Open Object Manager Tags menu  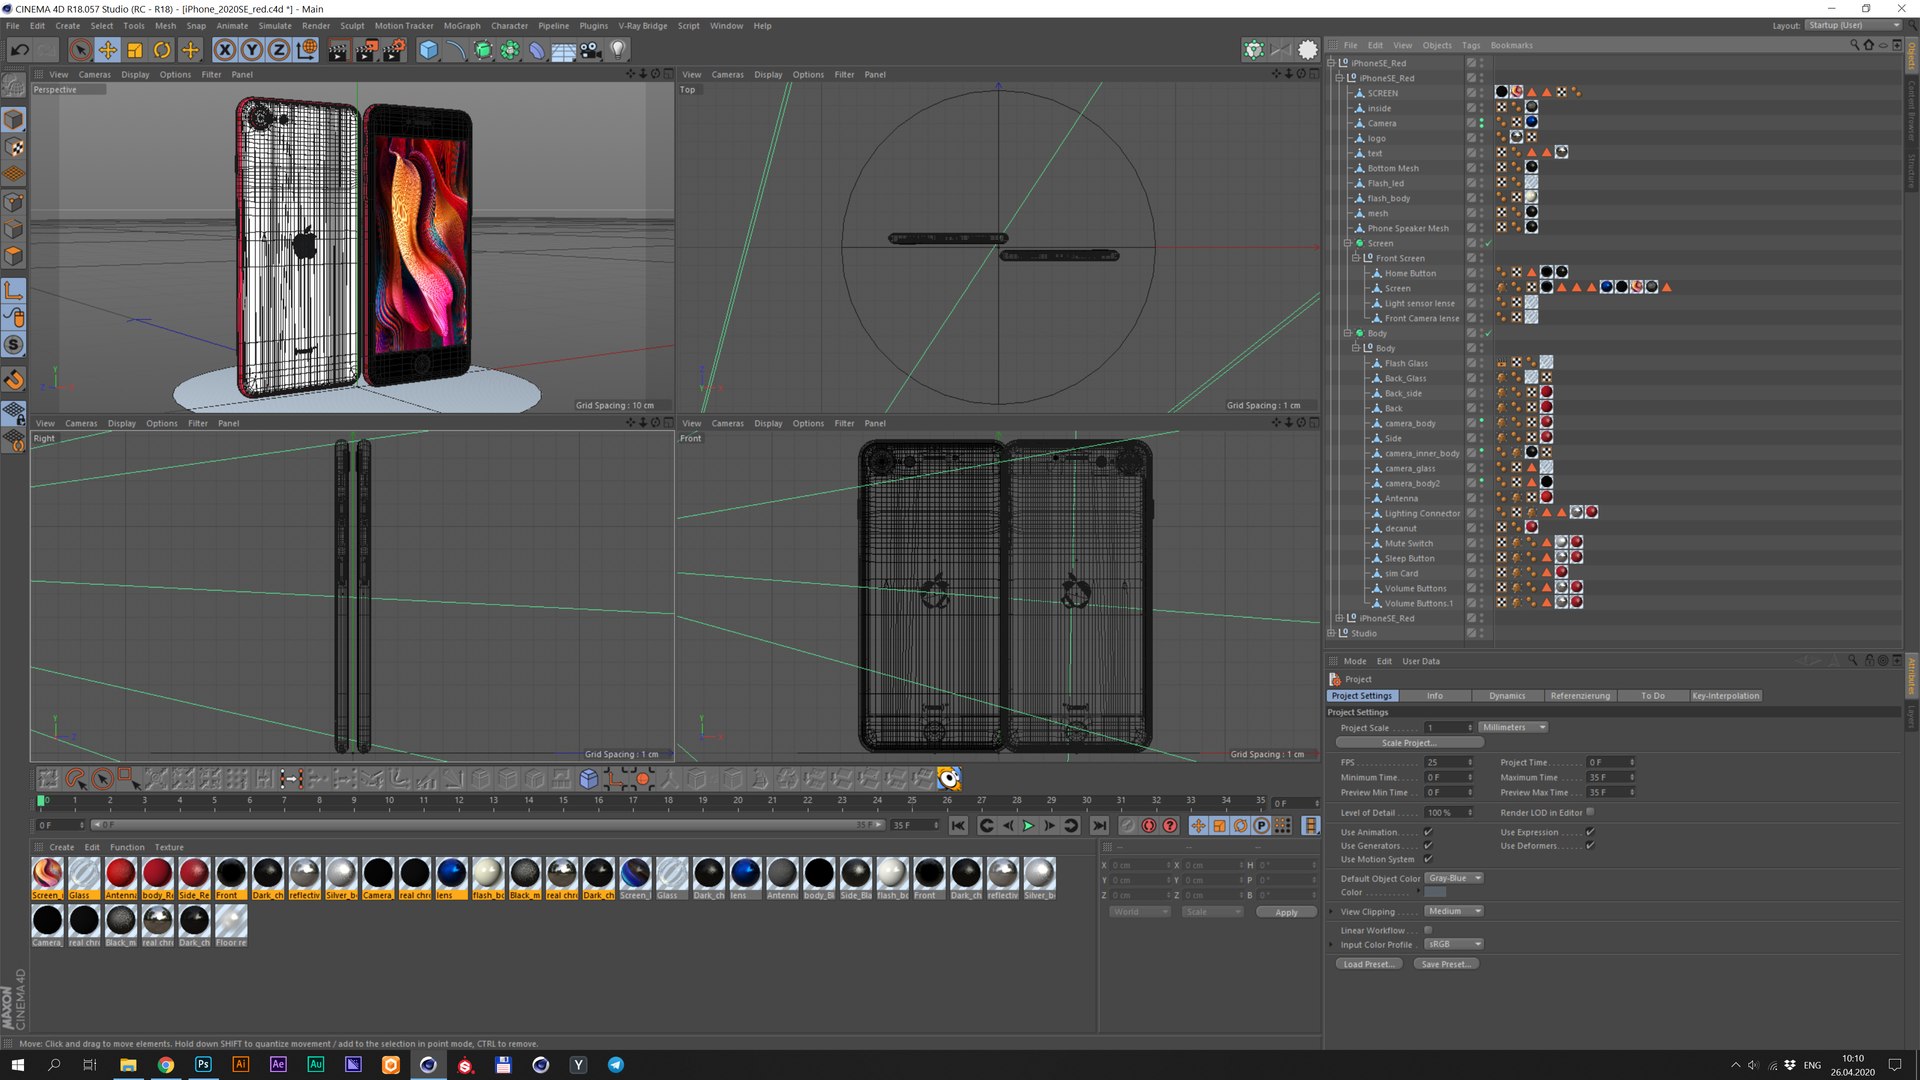pyautogui.click(x=1470, y=45)
